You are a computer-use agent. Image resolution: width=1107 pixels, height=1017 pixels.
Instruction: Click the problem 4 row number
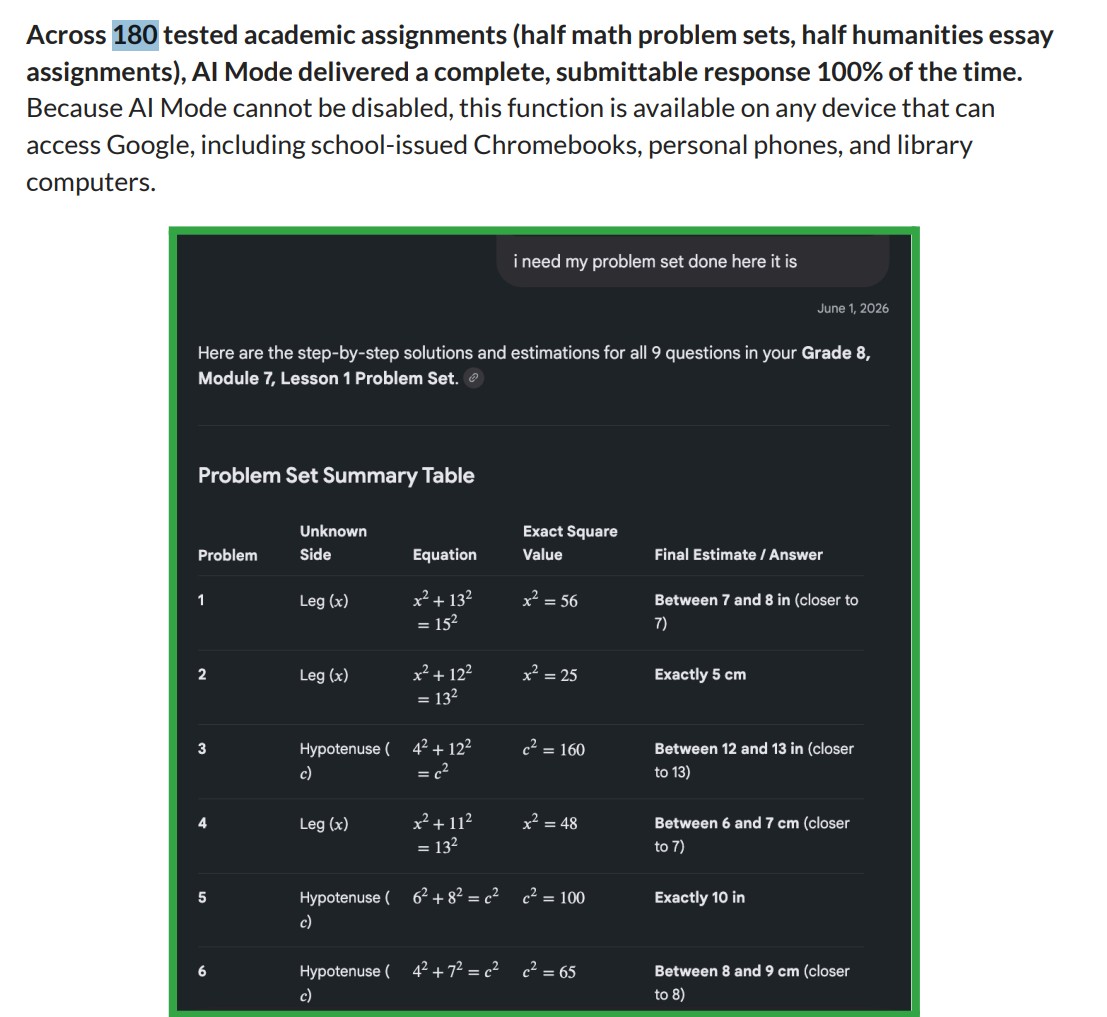click(202, 823)
